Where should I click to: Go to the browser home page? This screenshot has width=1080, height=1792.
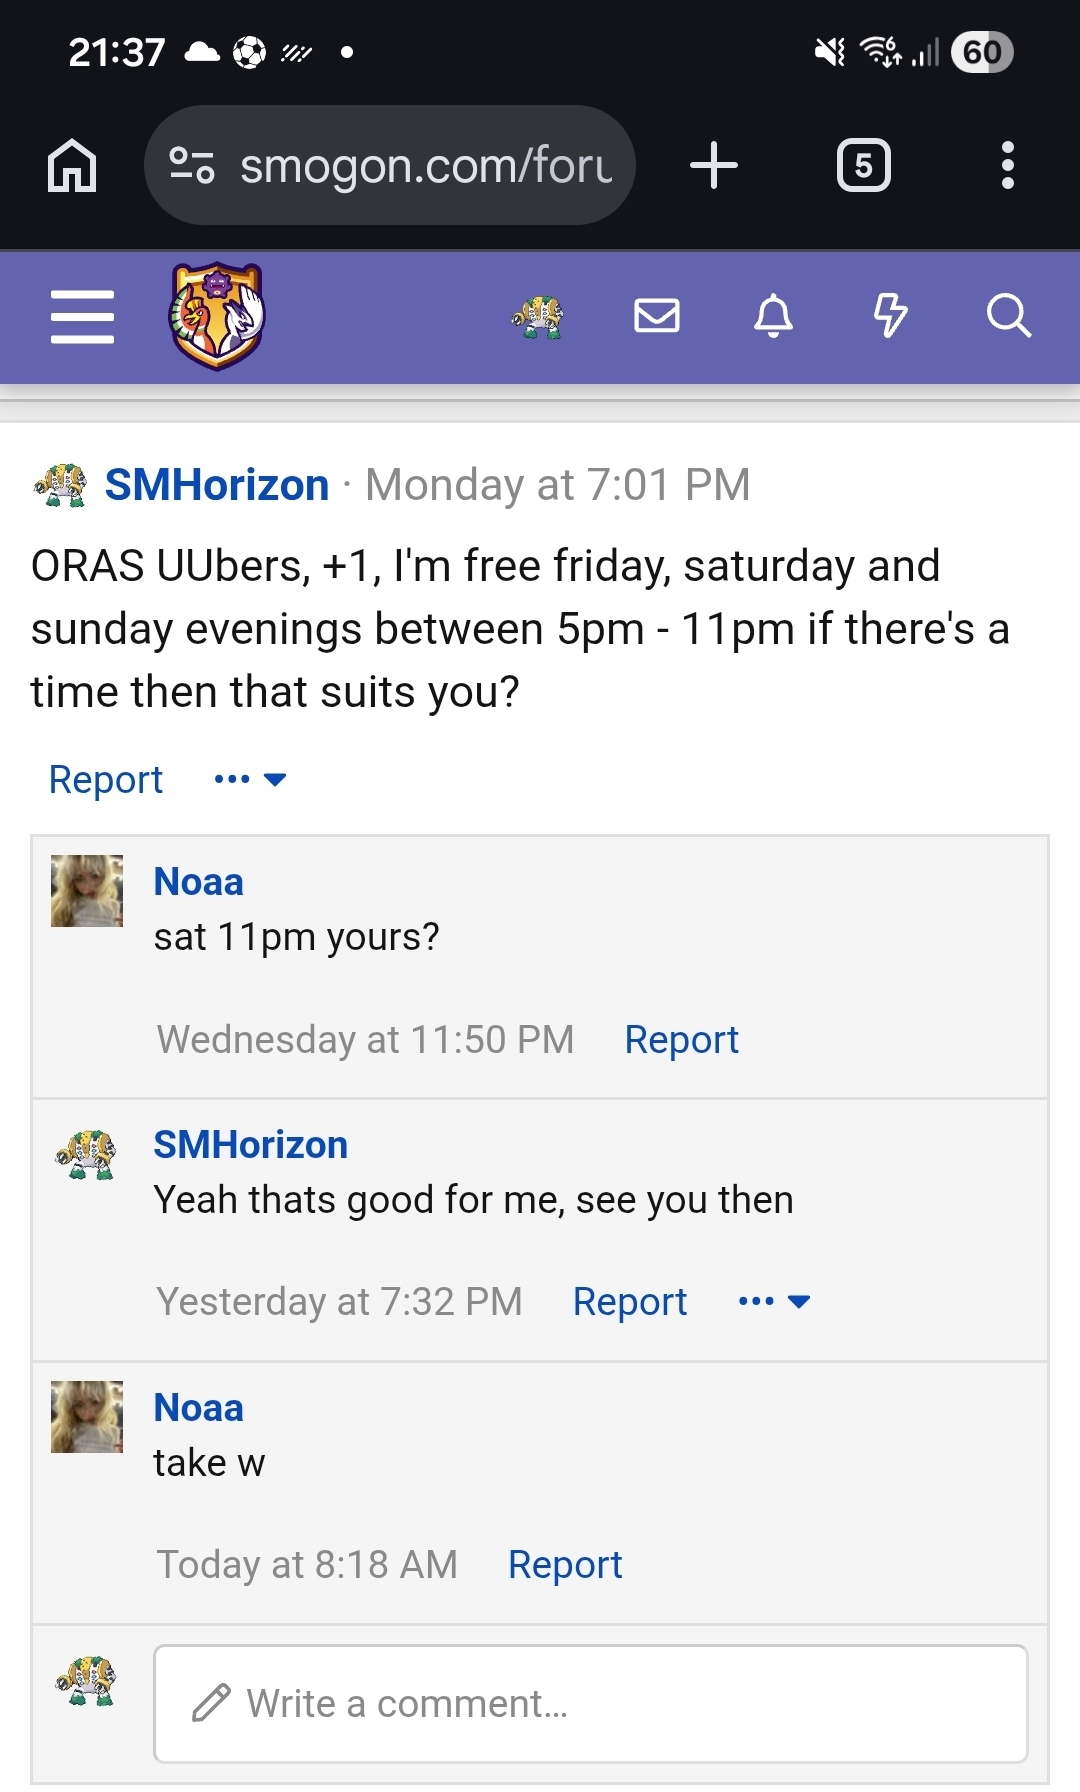point(72,165)
